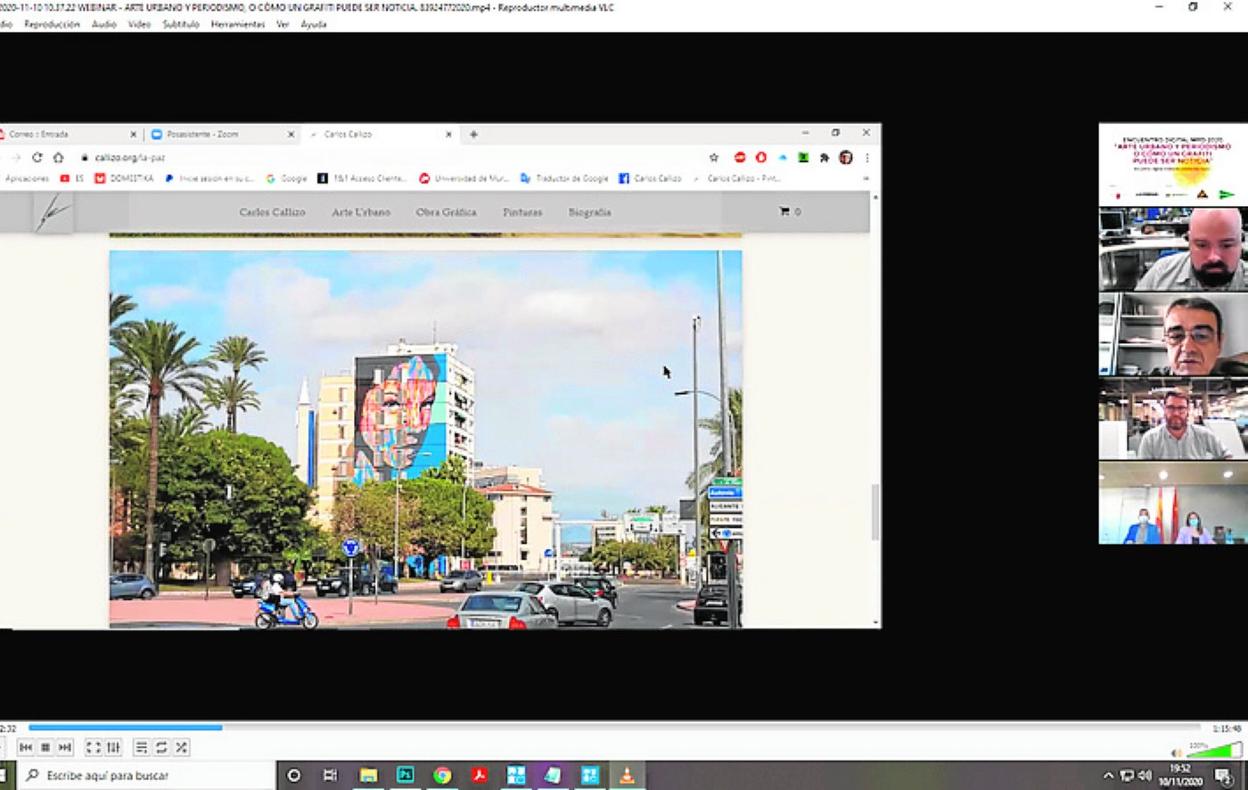The image size is (1248, 790).
Task: Open Photoshop from the taskbar
Action: 405,775
